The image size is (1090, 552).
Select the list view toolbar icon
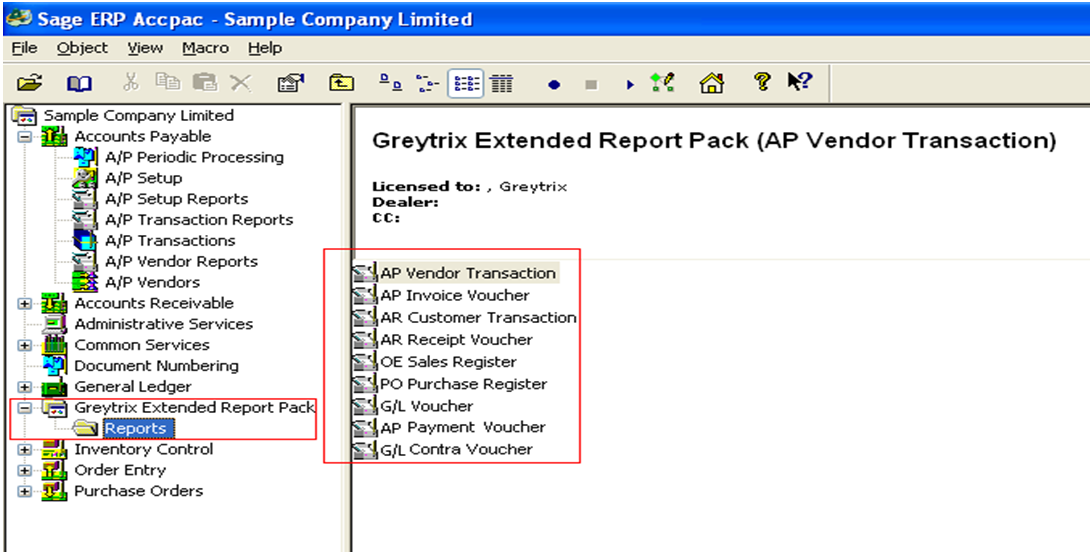pos(466,84)
